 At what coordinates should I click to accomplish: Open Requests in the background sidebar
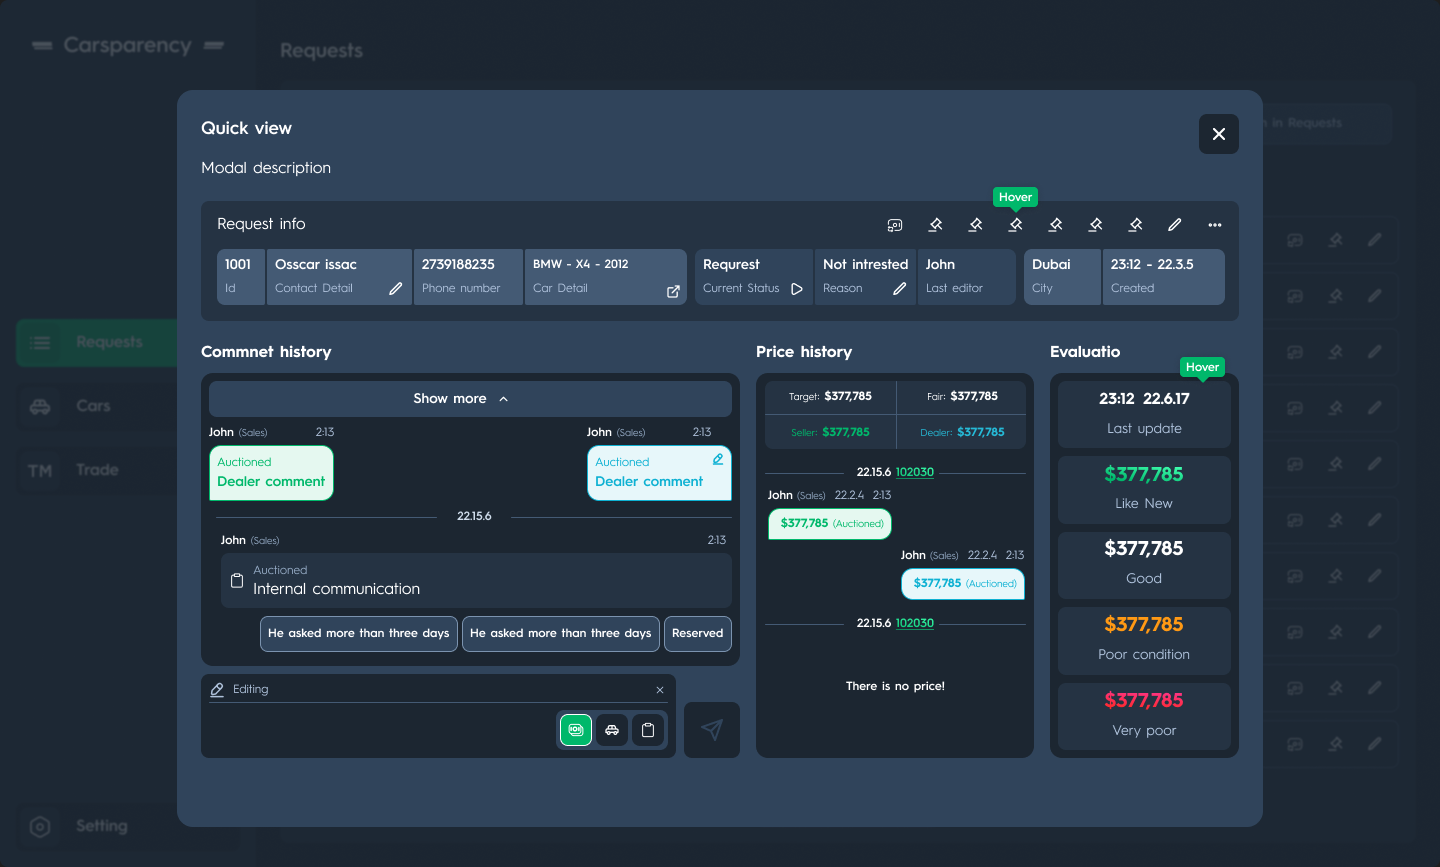97,343
